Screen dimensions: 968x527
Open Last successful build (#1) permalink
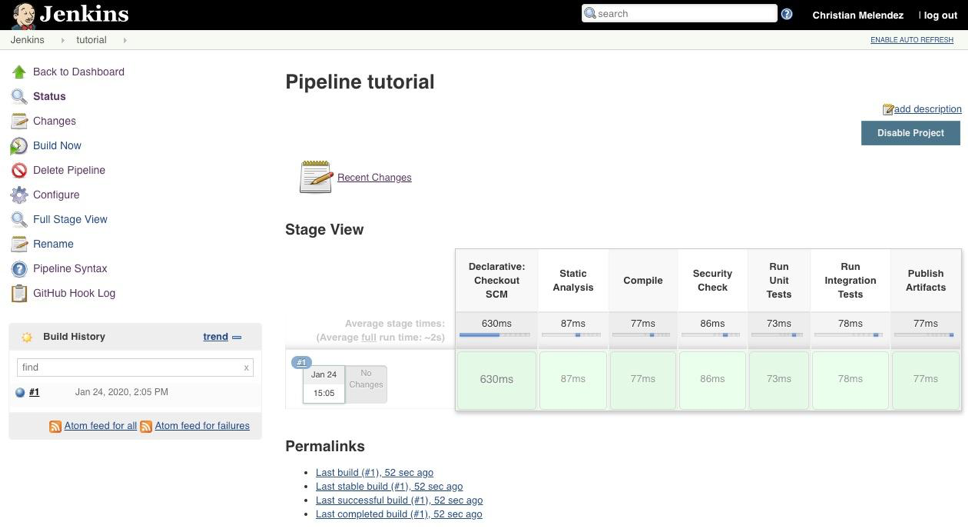tap(399, 500)
